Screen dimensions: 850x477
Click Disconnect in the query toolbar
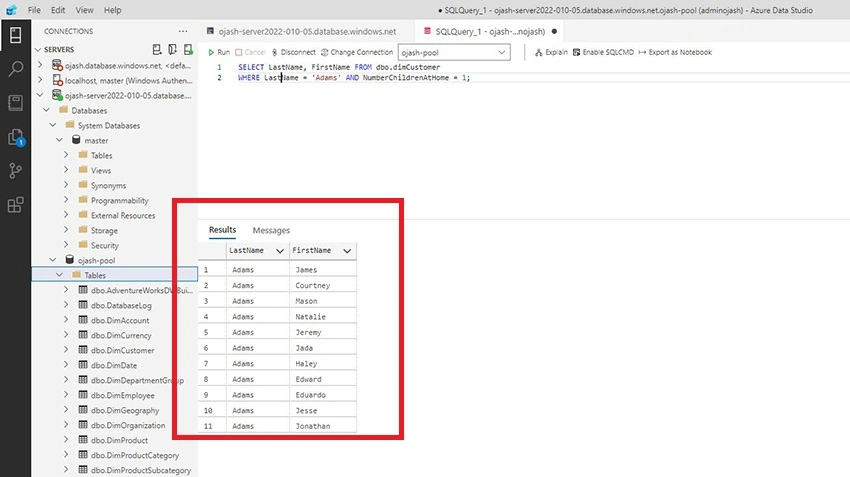coord(293,53)
